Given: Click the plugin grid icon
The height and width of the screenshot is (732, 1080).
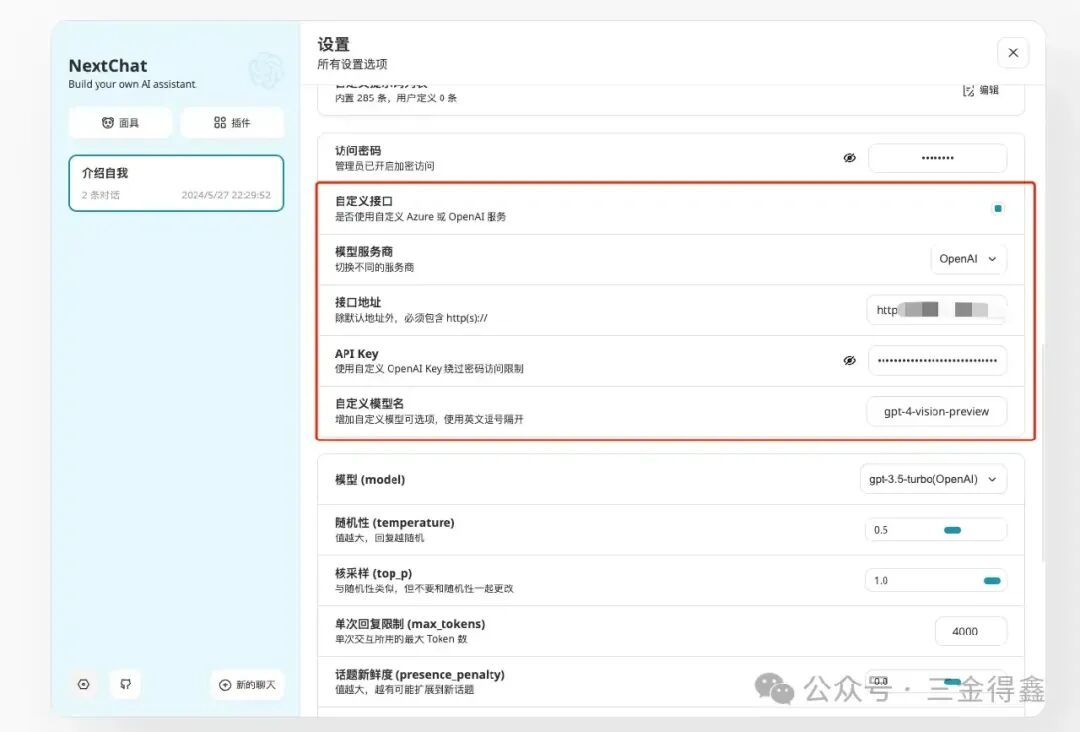Looking at the screenshot, I should tap(220, 123).
